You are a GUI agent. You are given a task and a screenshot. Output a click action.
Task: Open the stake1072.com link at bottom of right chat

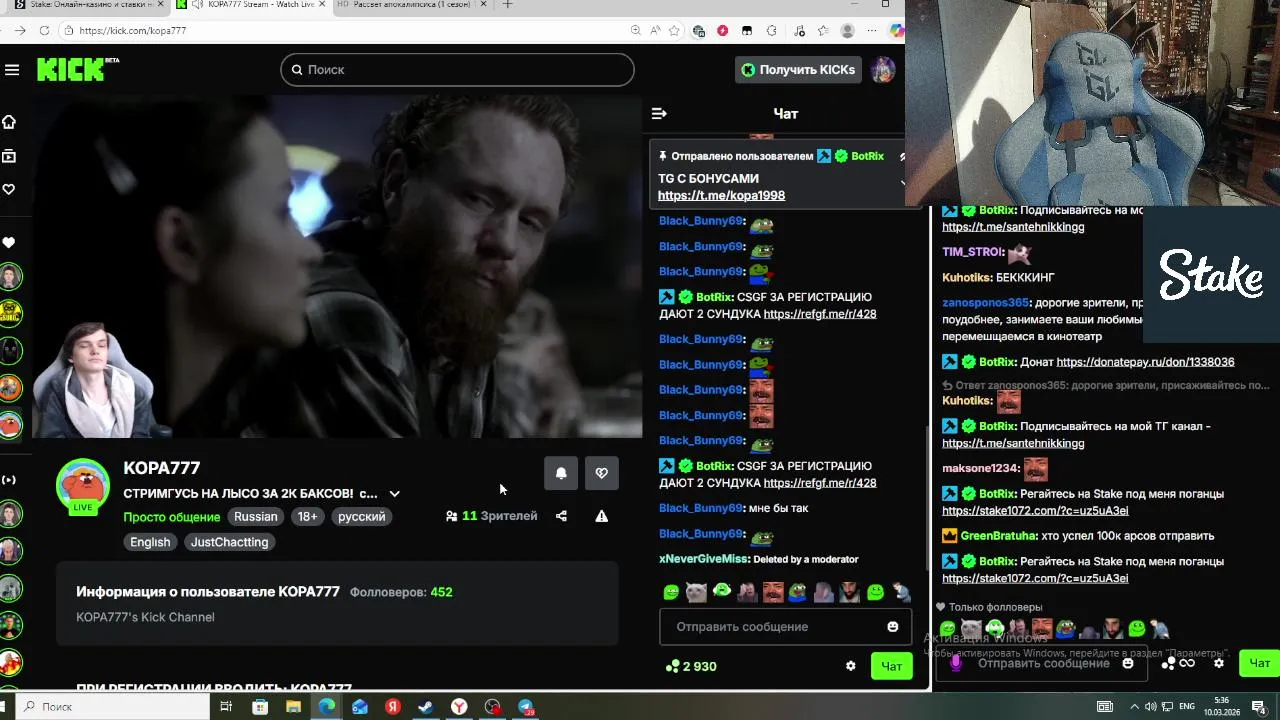coord(1035,579)
